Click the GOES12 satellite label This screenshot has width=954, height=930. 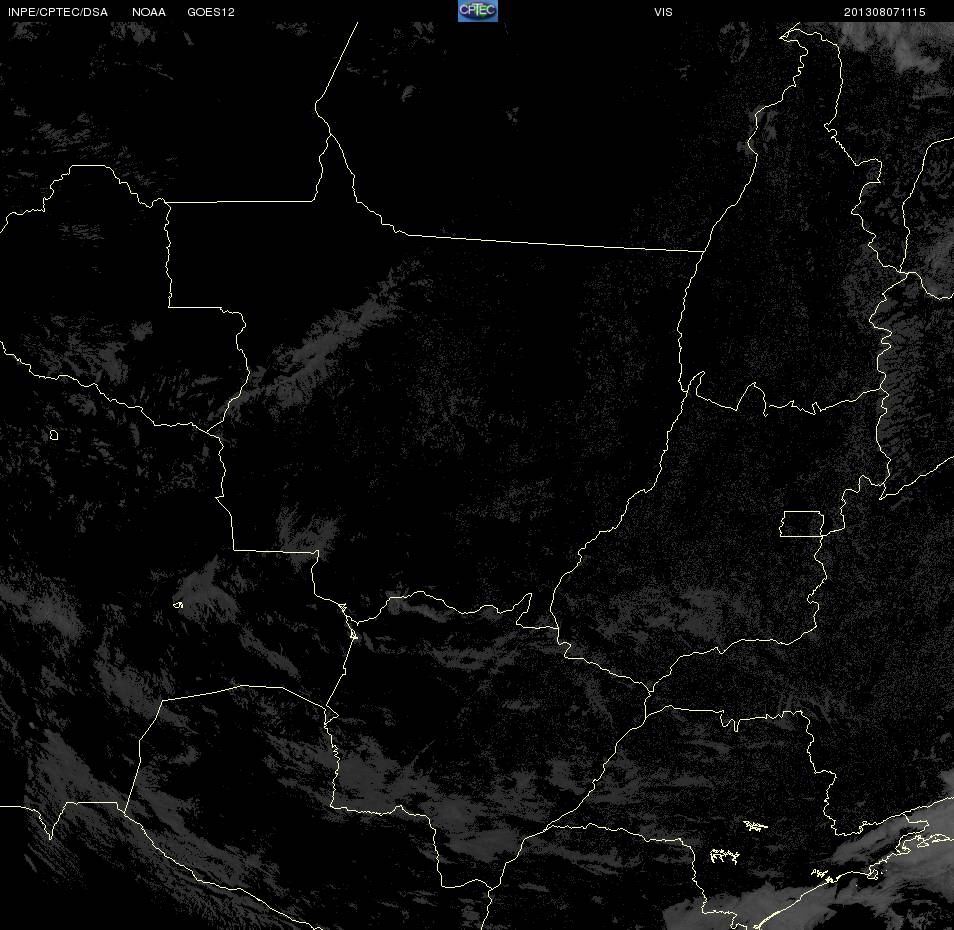click(x=211, y=12)
